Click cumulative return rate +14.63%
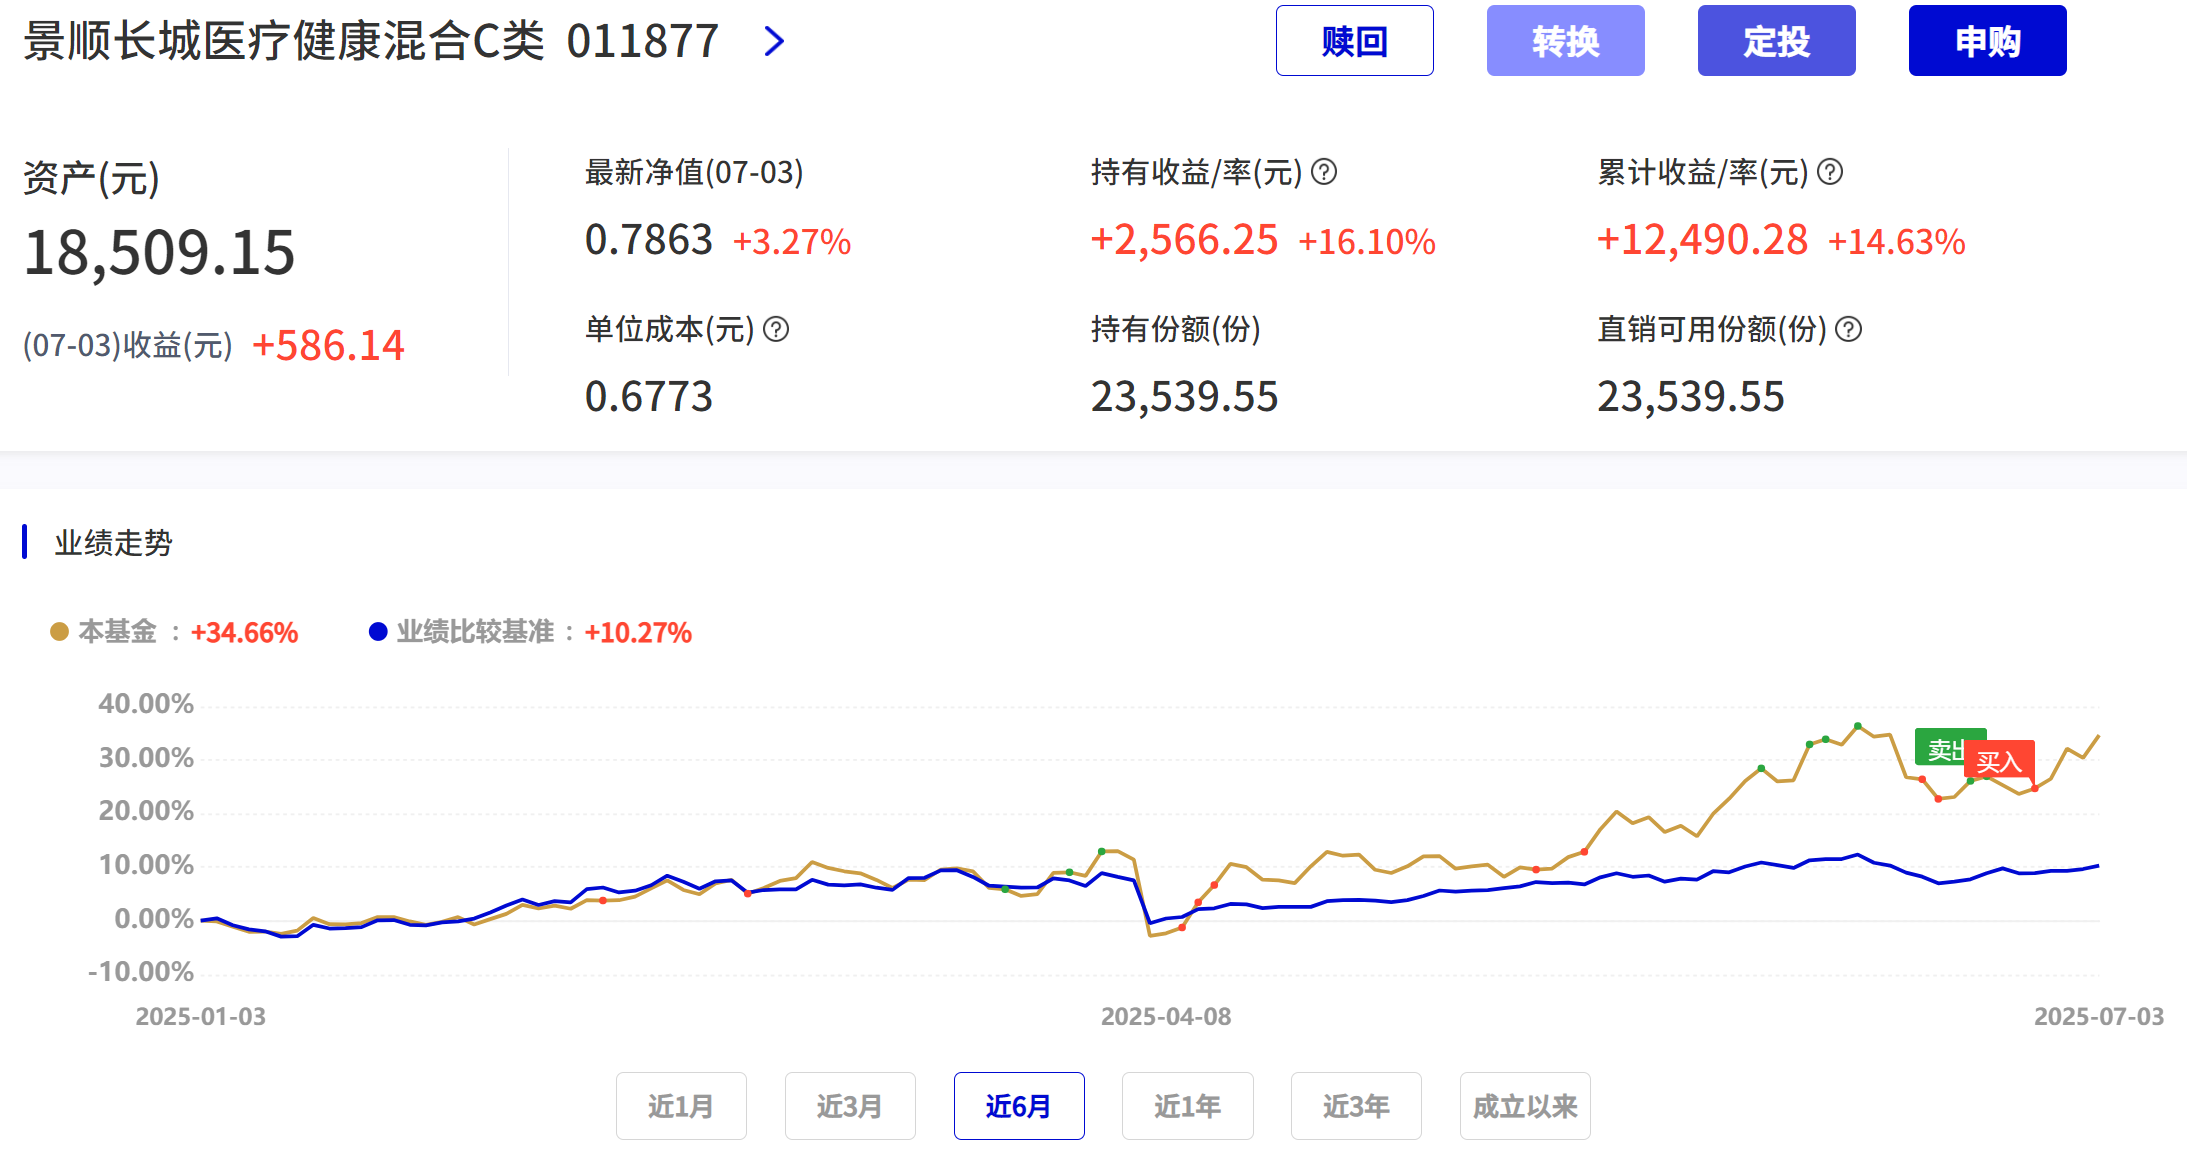The width and height of the screenshot is (2187, 1172). click(1897, 242)
